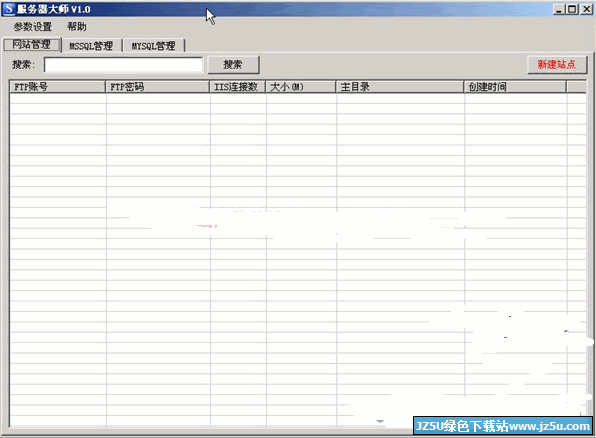Screen dimensions: 596x438
Task: Click the 搜索 button
Action: point(233,65)
